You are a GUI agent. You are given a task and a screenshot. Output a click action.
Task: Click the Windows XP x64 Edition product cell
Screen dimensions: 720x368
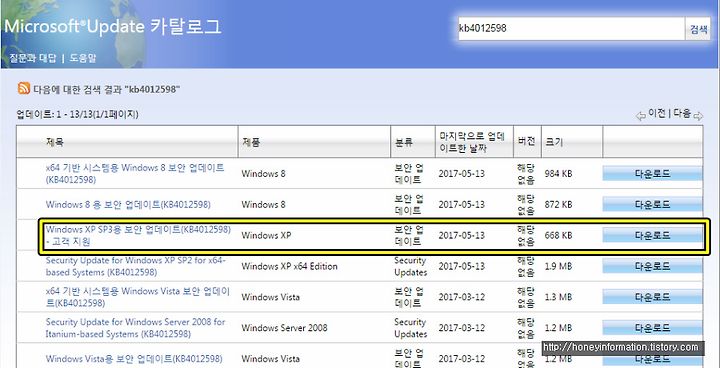pyautogui.click(x=289, y=266)
